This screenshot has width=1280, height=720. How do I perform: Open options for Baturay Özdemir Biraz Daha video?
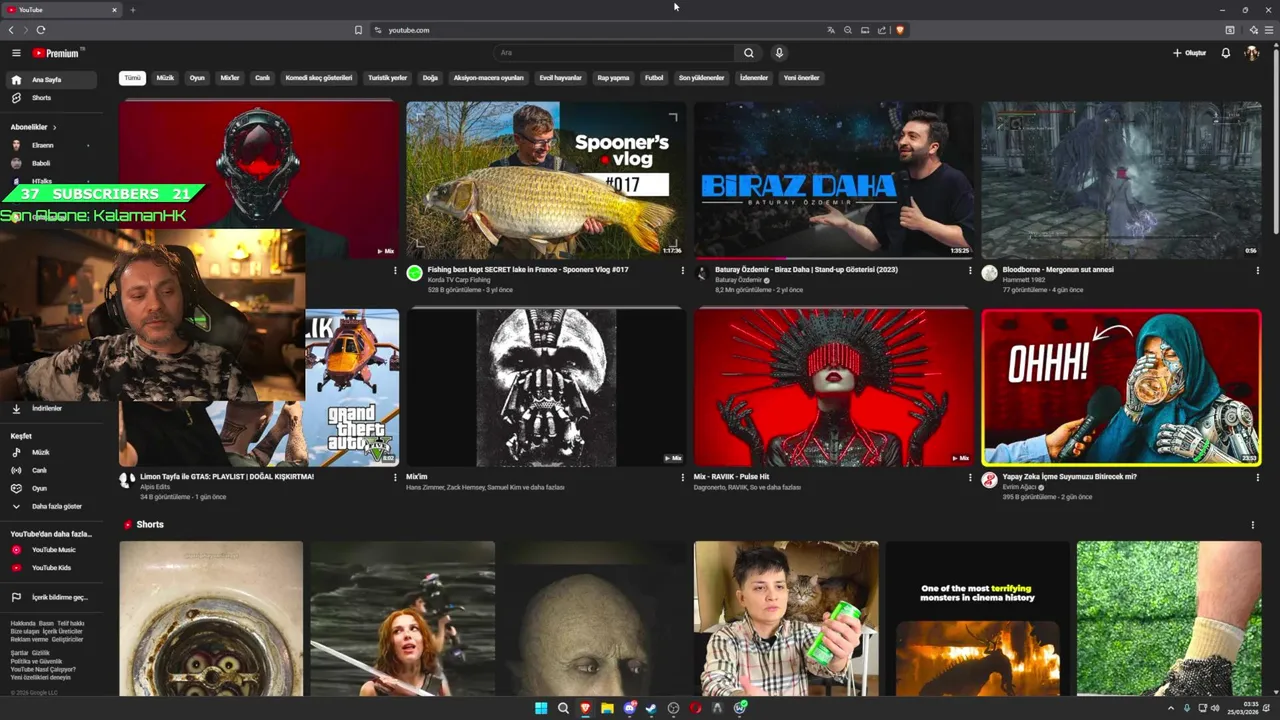(x=970, y=270)
